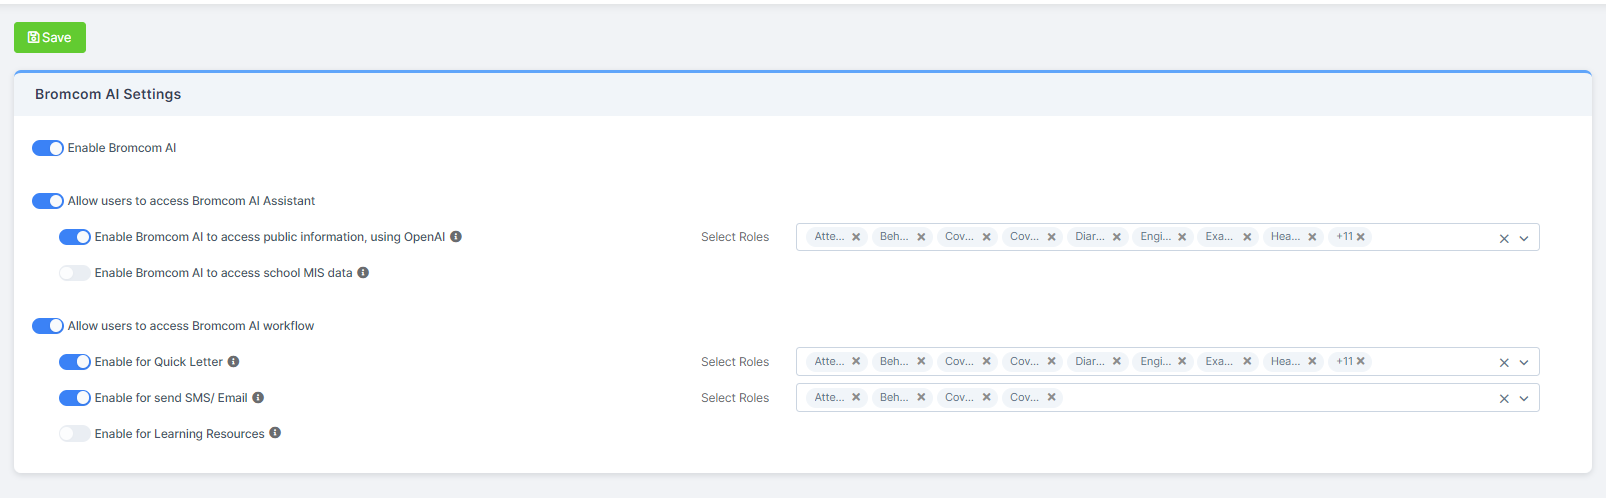Open the Quick Letter Select Roles dropdown
Image resolution: width=1606 pixels, height=498 pixels.
pos(1524,363)
